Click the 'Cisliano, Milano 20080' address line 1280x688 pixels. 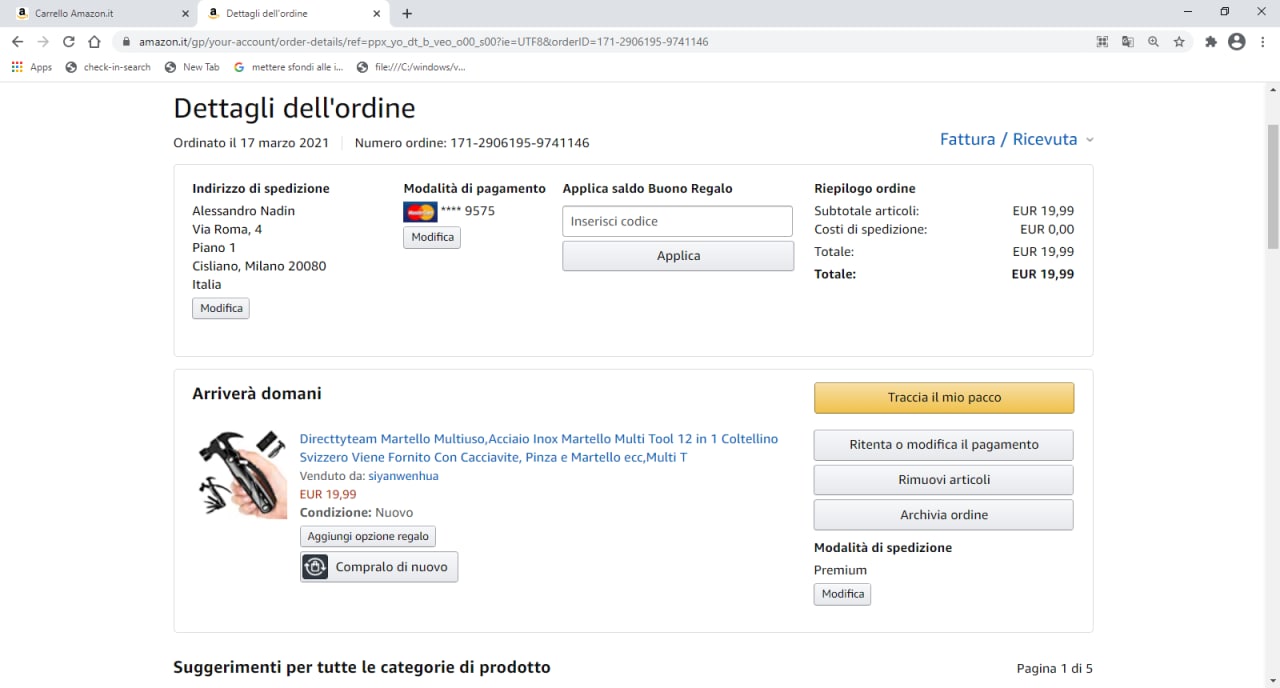259,266
